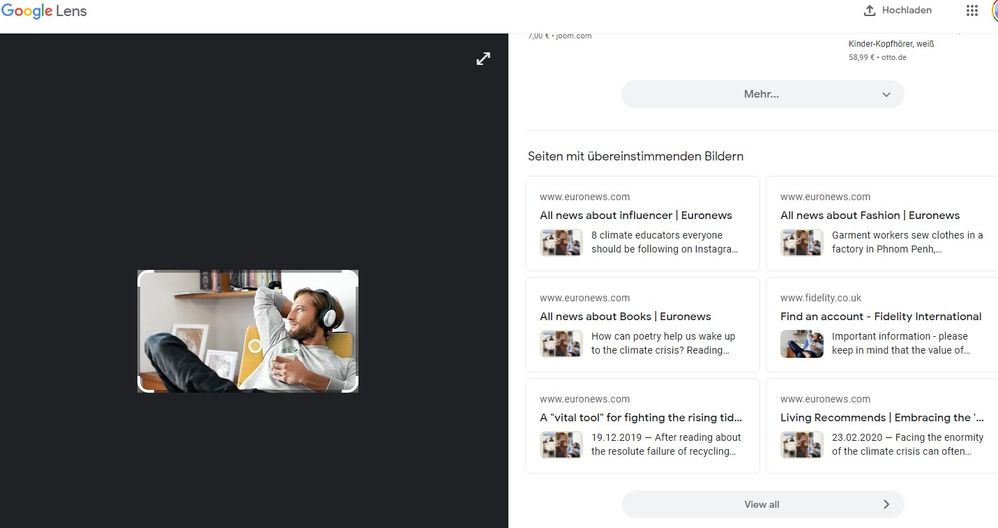Click the bottom-right crop corner handle on photo
Viewport: 998px width, 528px height.
coord(352,386)
